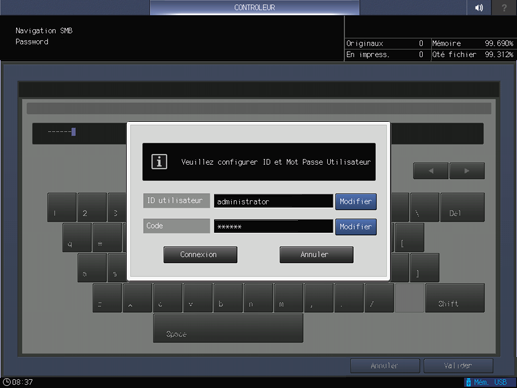The height and width of the screenshot is (388, 517).
Task: Tap the c key on keyboard
Action: pos(167,298)
